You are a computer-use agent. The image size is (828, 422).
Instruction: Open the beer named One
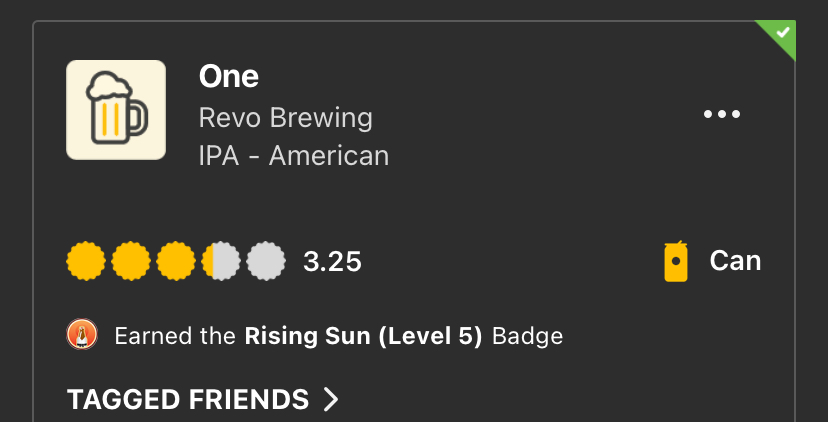click(229, 76)
